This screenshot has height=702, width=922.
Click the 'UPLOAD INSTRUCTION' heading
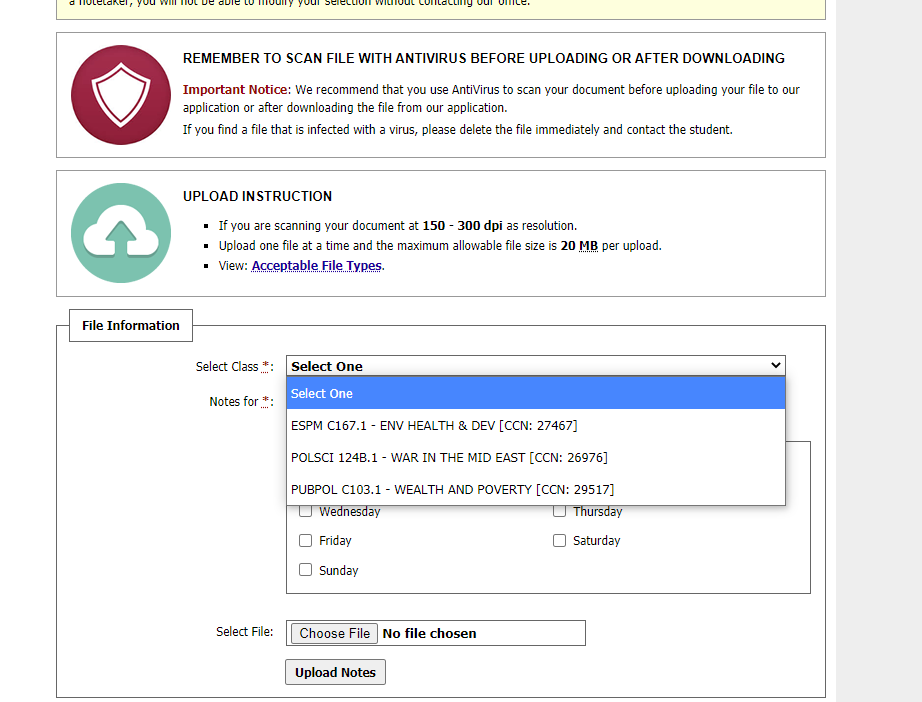258,196
